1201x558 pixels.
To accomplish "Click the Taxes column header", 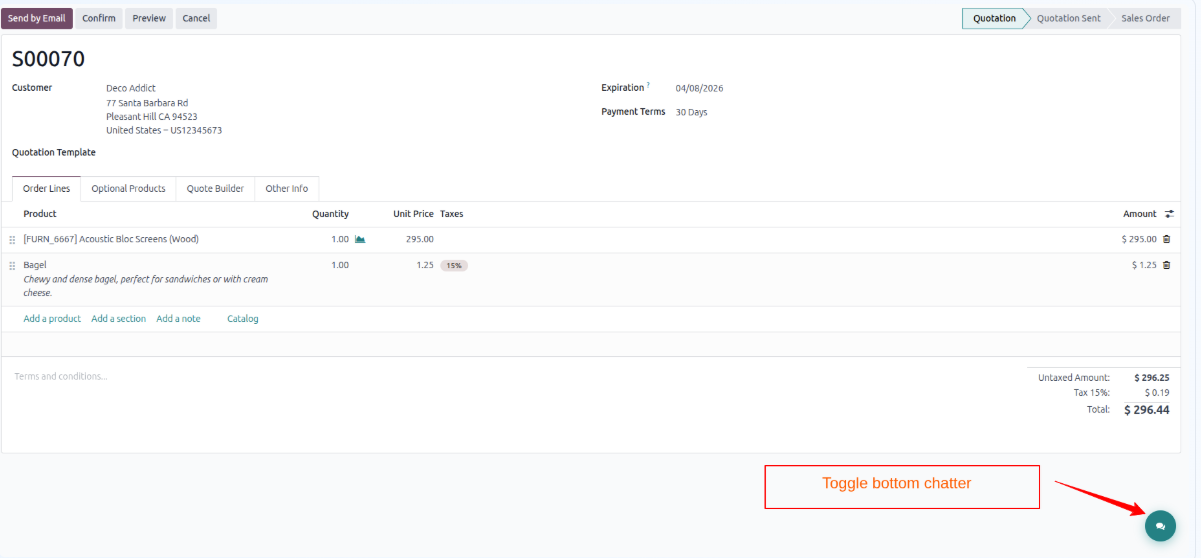I will tap(452, 214).
